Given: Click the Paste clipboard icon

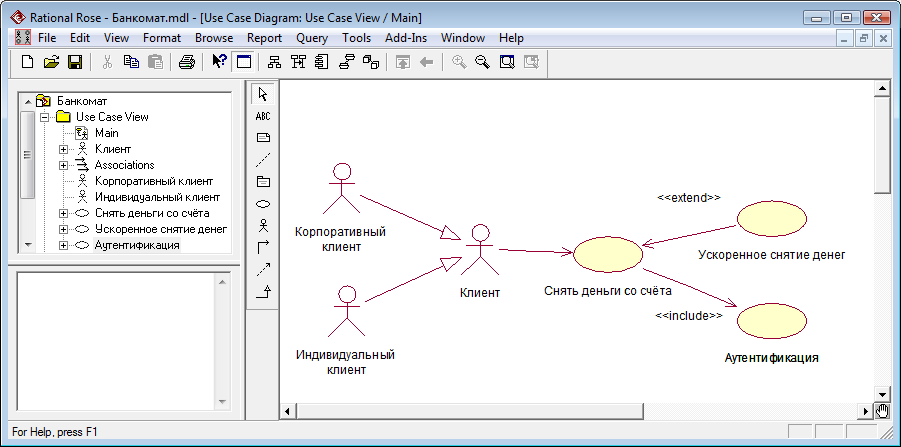Looking at the screenshot, I should coord(155,62).
